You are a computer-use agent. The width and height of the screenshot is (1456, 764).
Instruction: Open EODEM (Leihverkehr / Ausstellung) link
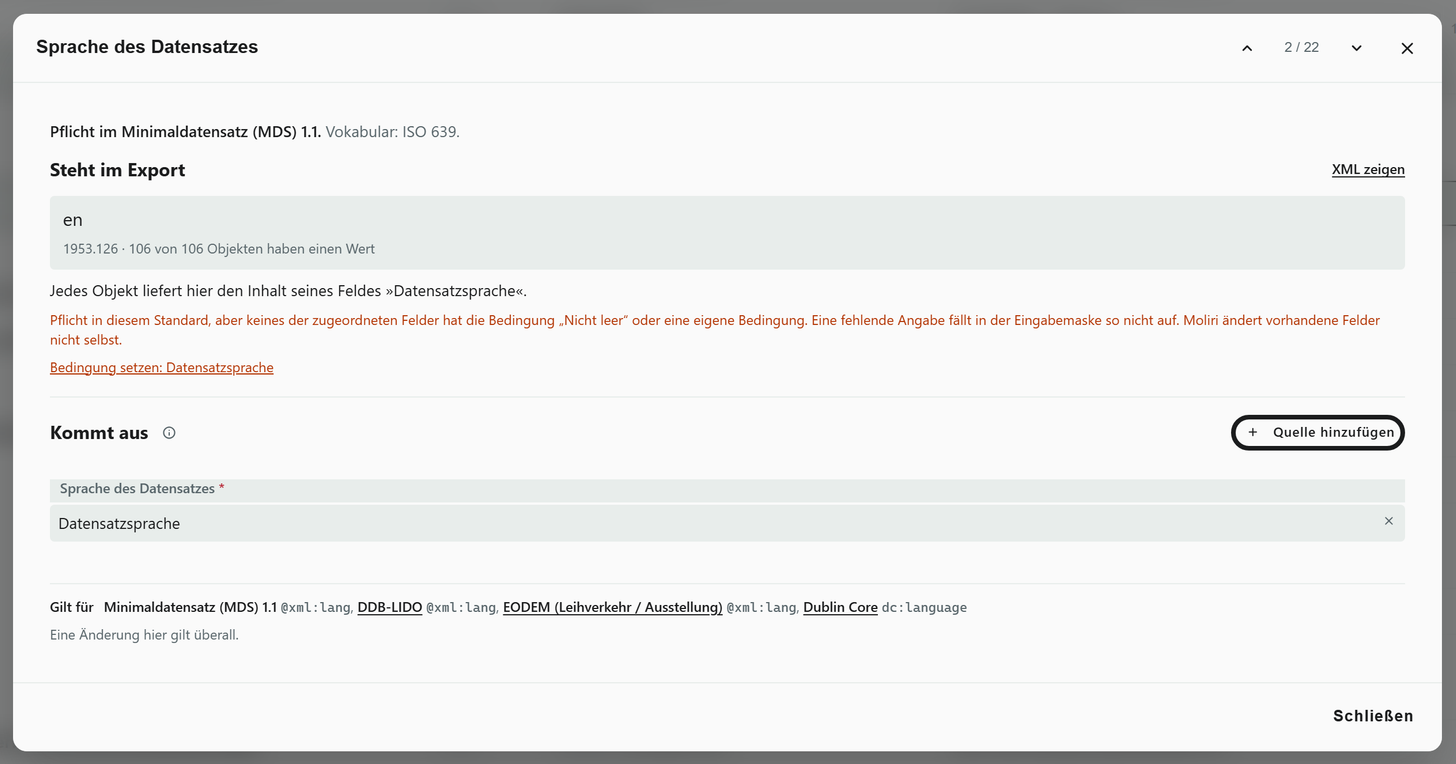pyautogui.click(x=613, y=607)
